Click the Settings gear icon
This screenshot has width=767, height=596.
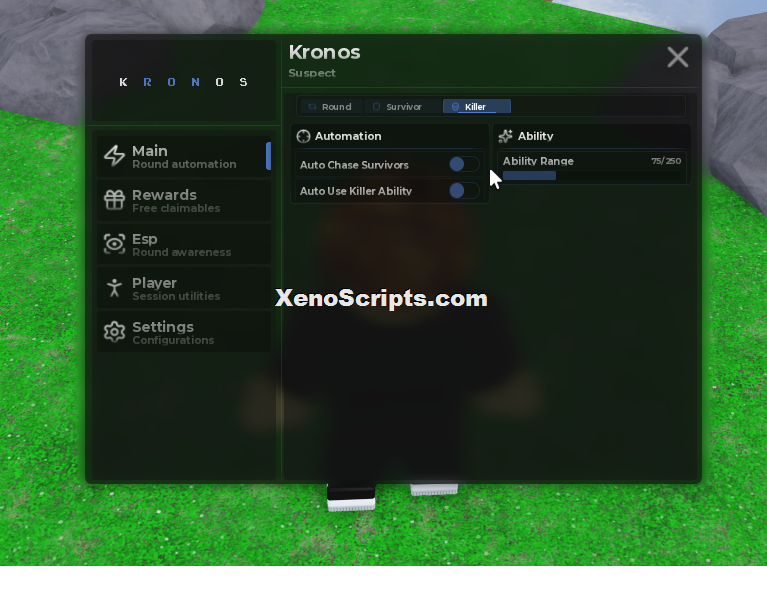tap(114, 332)
